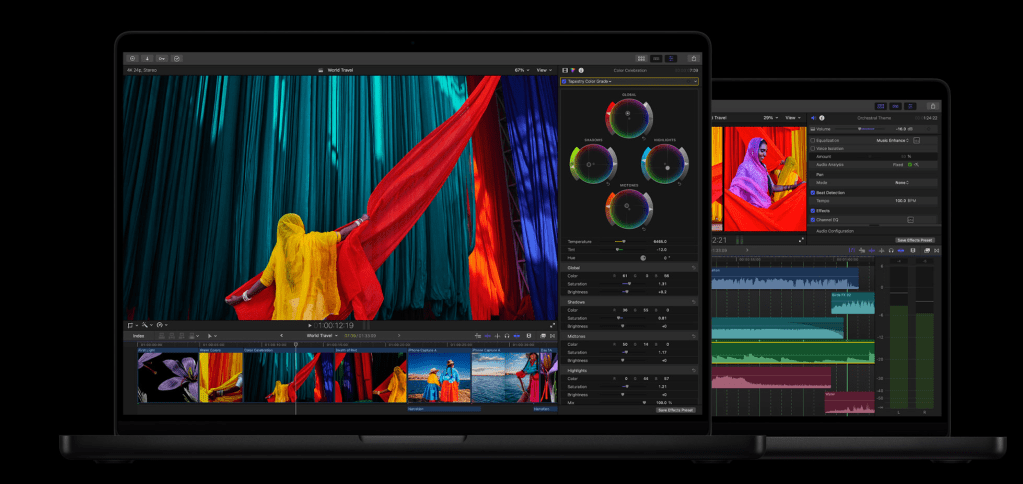Select the purple flower clip thumbnail
This screenshot has height=484, width=1023.
tap(167, 377)
